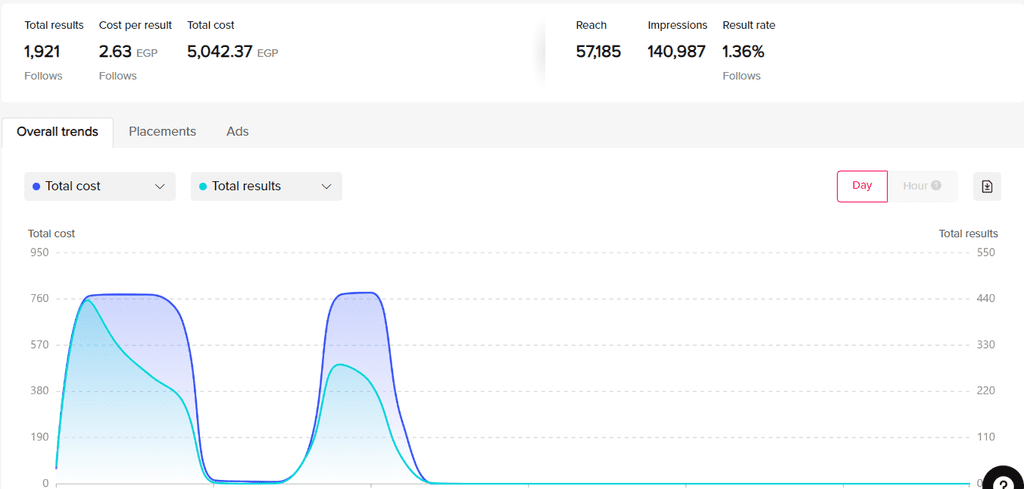The width and height of the screenshot is (1024, 489).
Task: Click the 1.36% result rate value
Action: click(743, 52)
